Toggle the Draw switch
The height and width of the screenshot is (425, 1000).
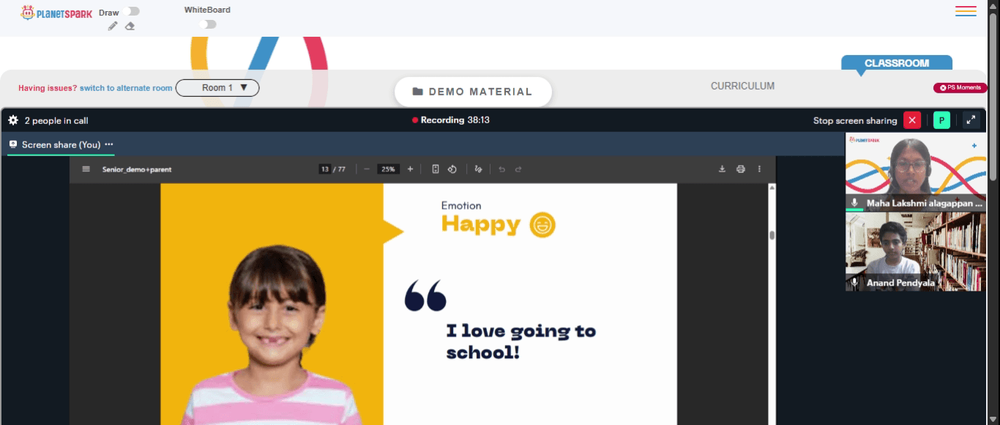[x=133, y=11]
